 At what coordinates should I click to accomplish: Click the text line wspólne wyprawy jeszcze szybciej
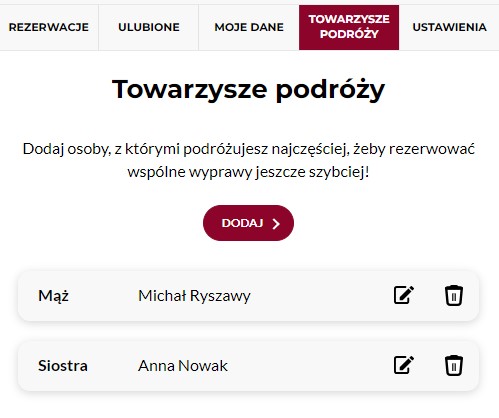(248, 172)
